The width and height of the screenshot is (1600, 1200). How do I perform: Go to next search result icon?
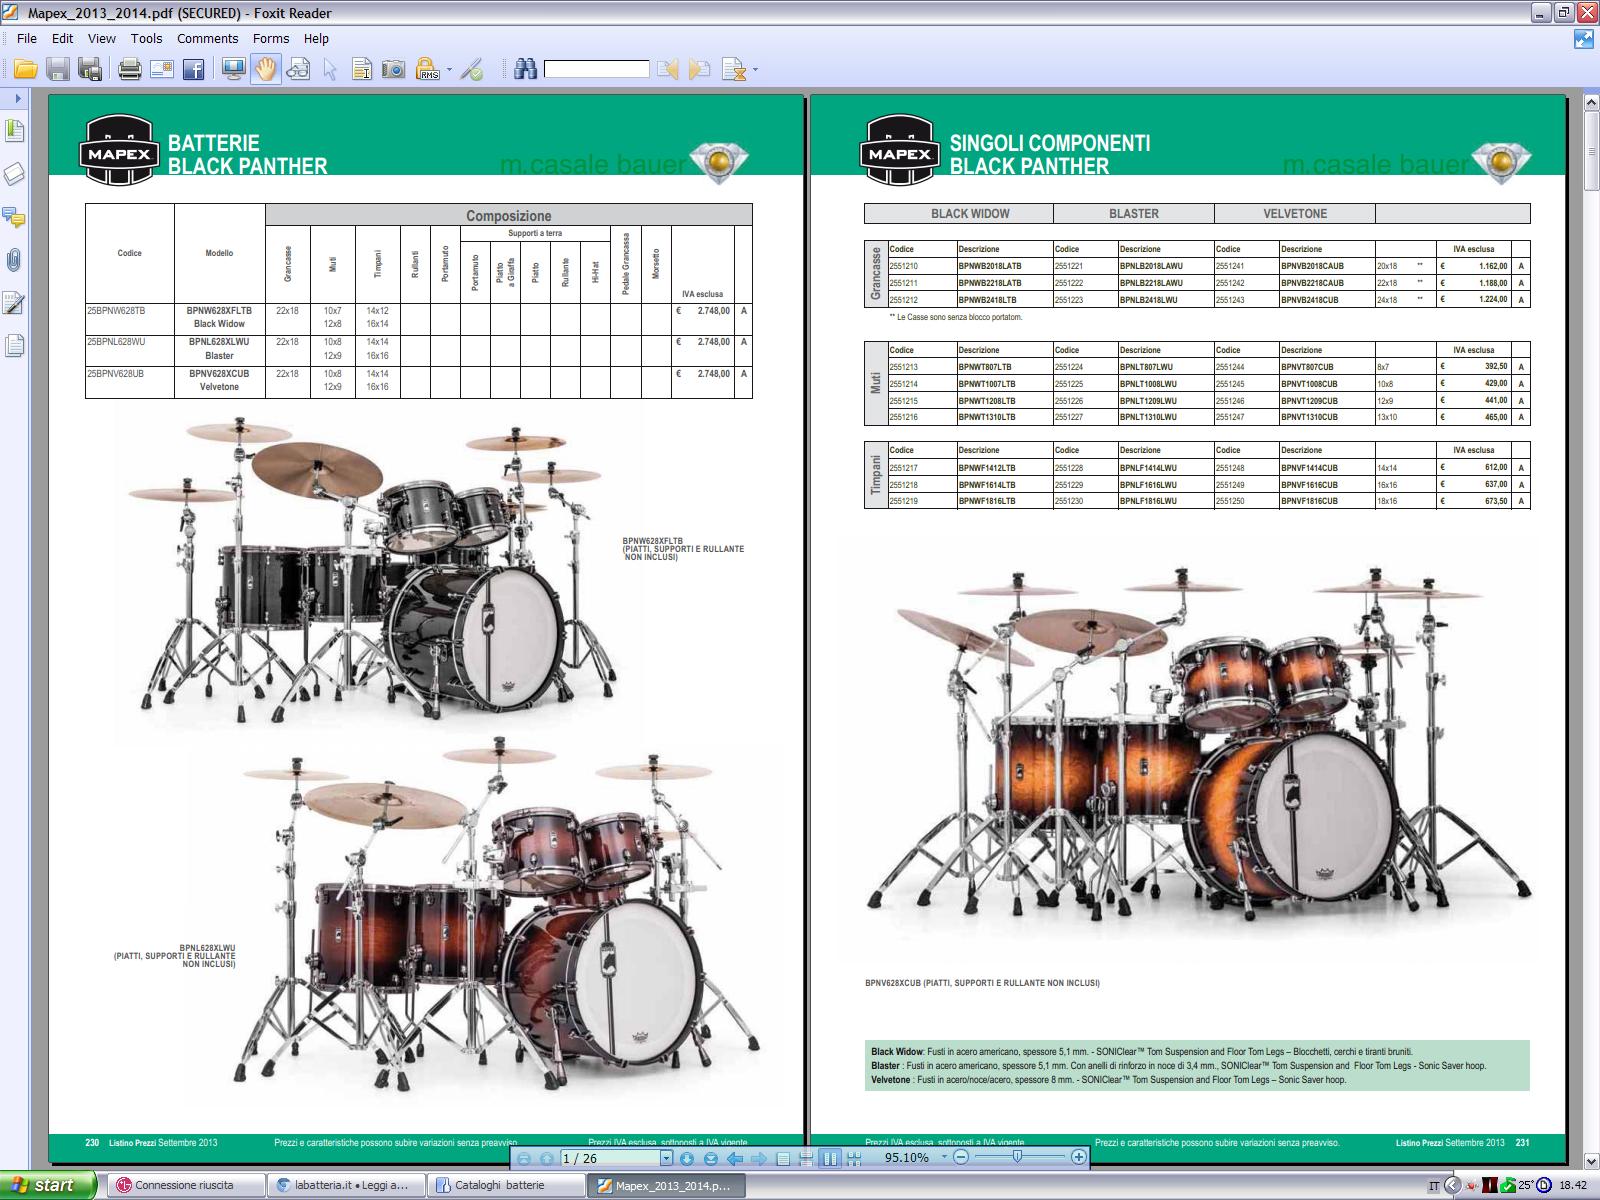tap(700, 69)
